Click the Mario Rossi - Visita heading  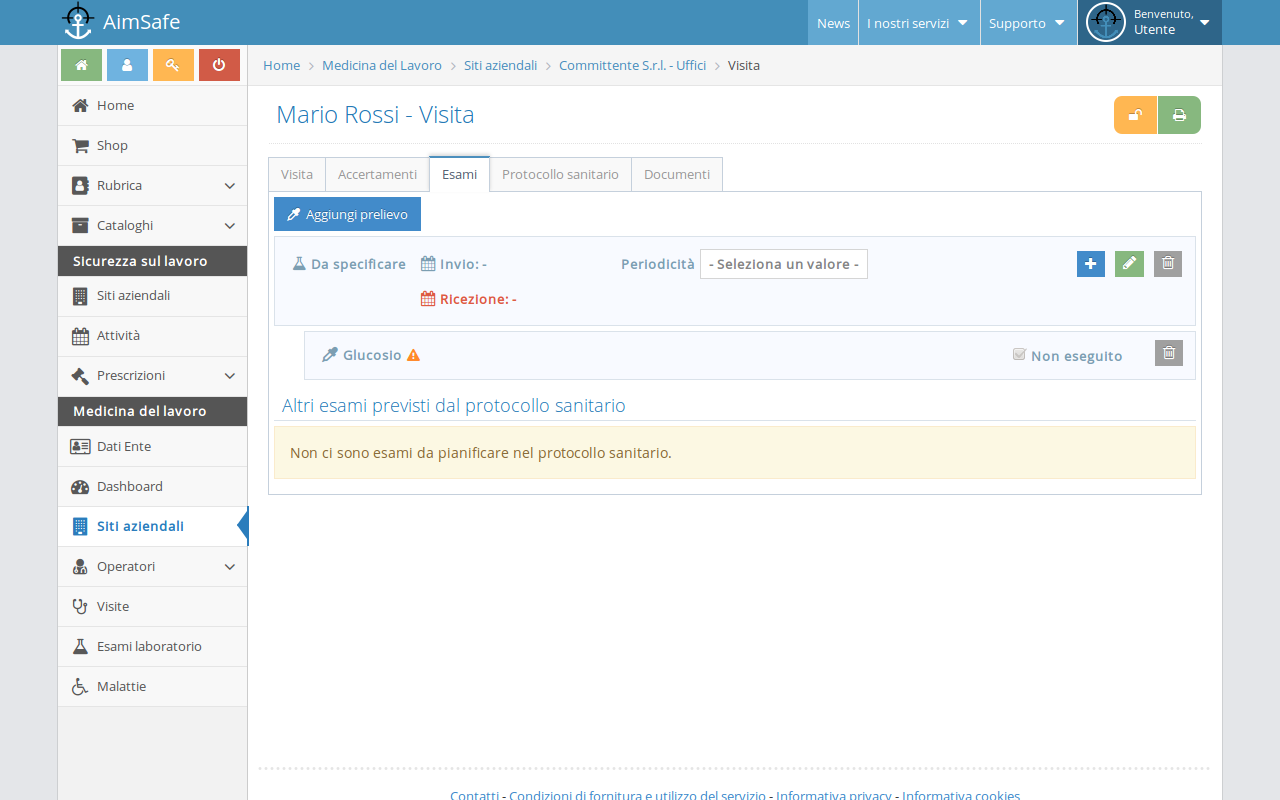[375, 115]
